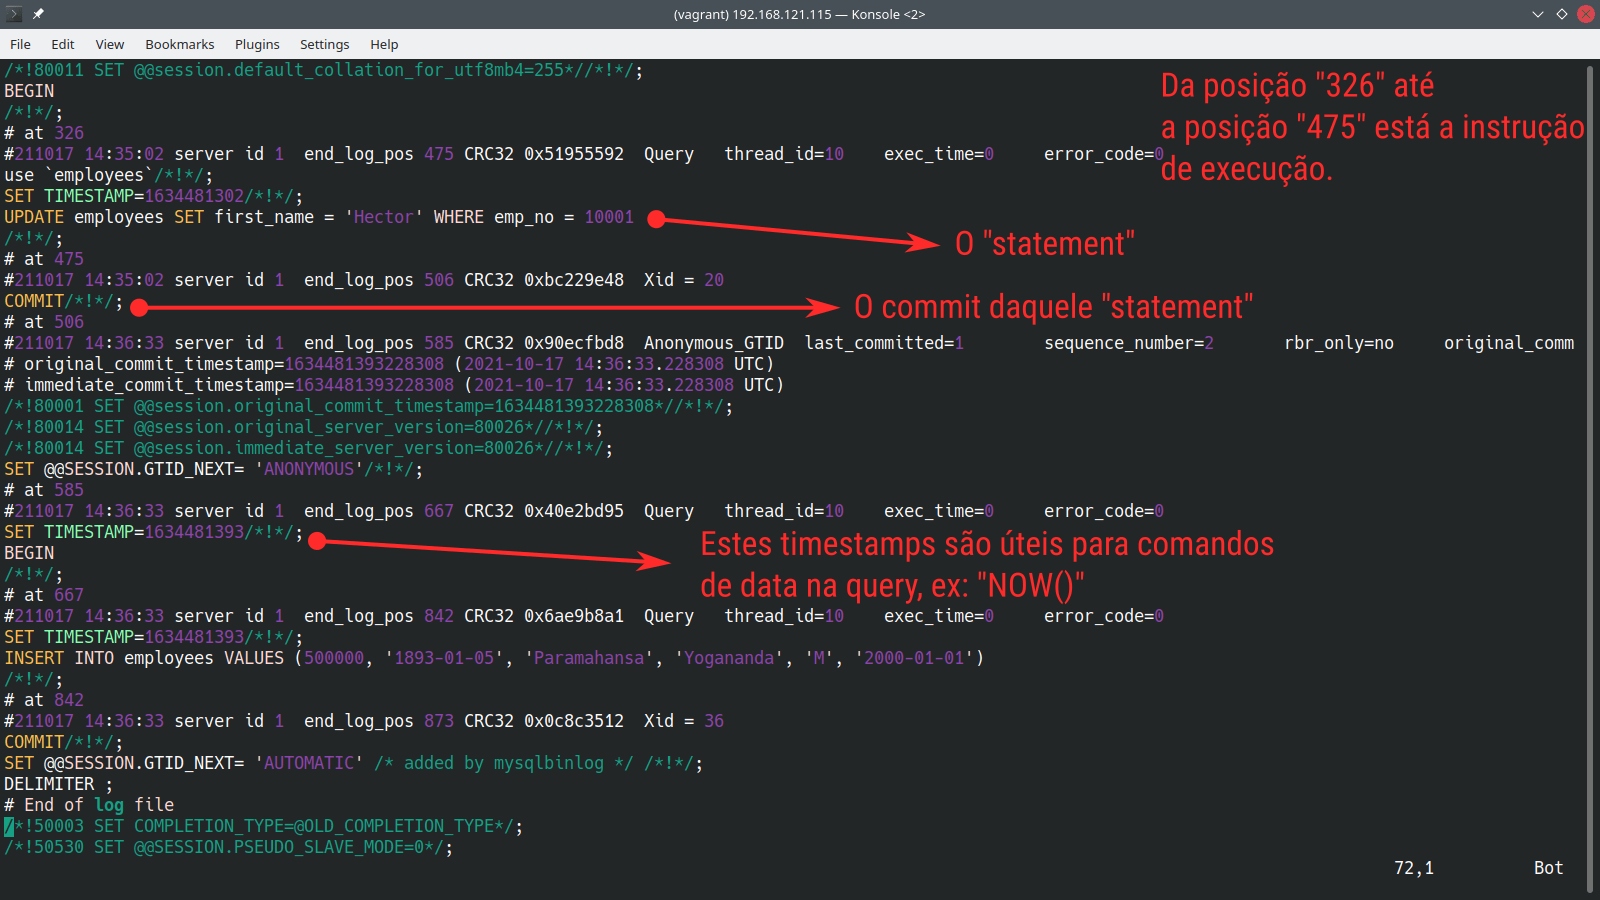Image resolution: width=1600 pixels, height=900 pixels.
Task: Click the red dot near SET TIMESTAMP=1634481393
Action: tap(317, 541)
